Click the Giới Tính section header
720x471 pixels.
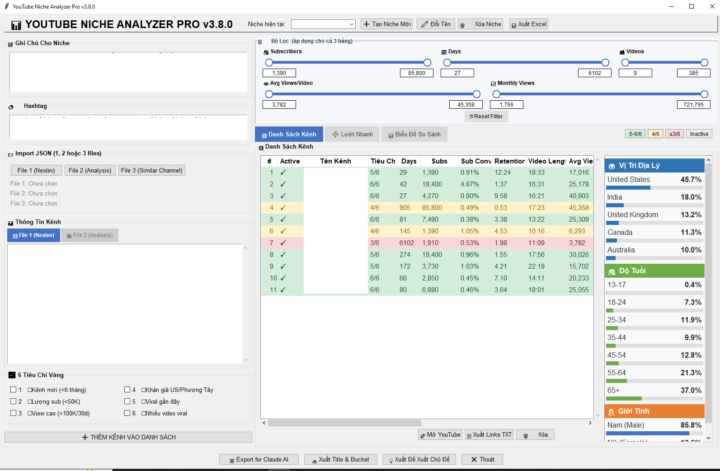click(654, 411)
